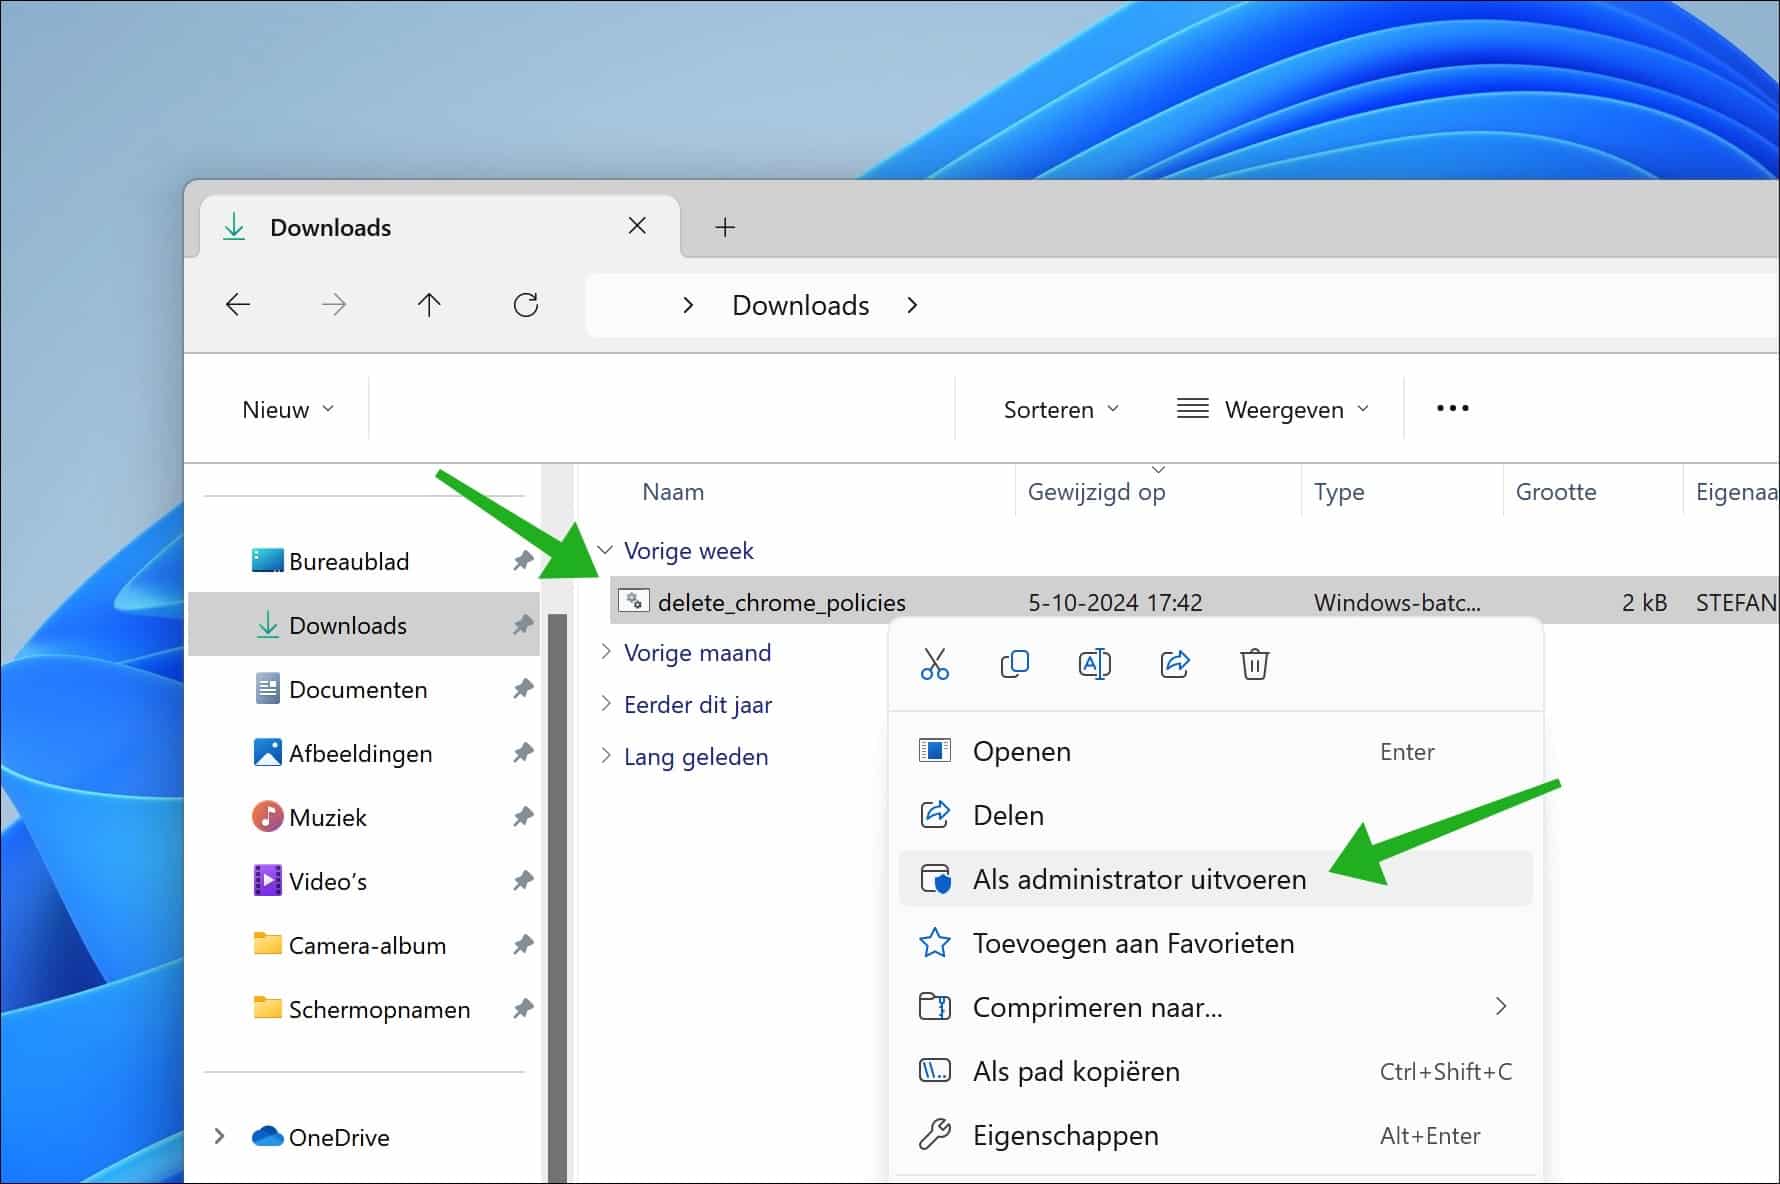Go up one folder level with up arrow
This screenshot has width=1780, height=1184.
pos(429,305)
